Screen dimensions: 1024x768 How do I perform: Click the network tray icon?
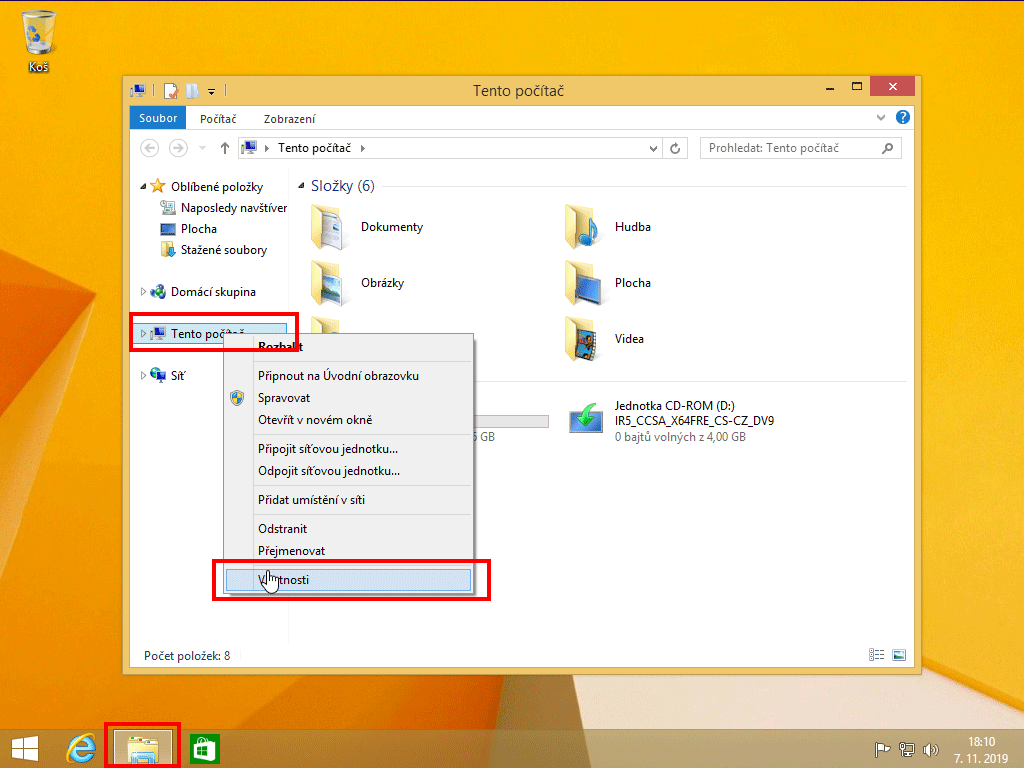pyautogui.click(x=906, y=750)
